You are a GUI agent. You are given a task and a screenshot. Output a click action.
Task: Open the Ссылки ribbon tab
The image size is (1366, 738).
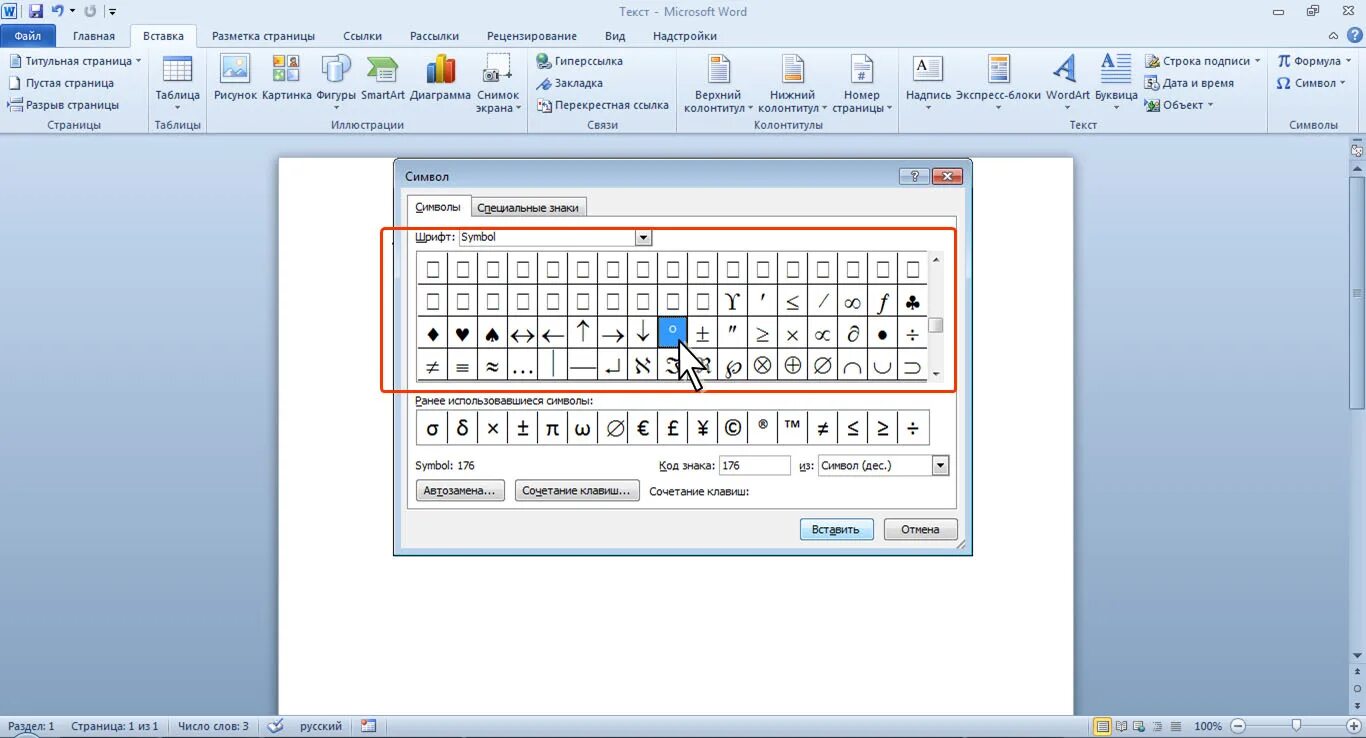click(362, 36)
